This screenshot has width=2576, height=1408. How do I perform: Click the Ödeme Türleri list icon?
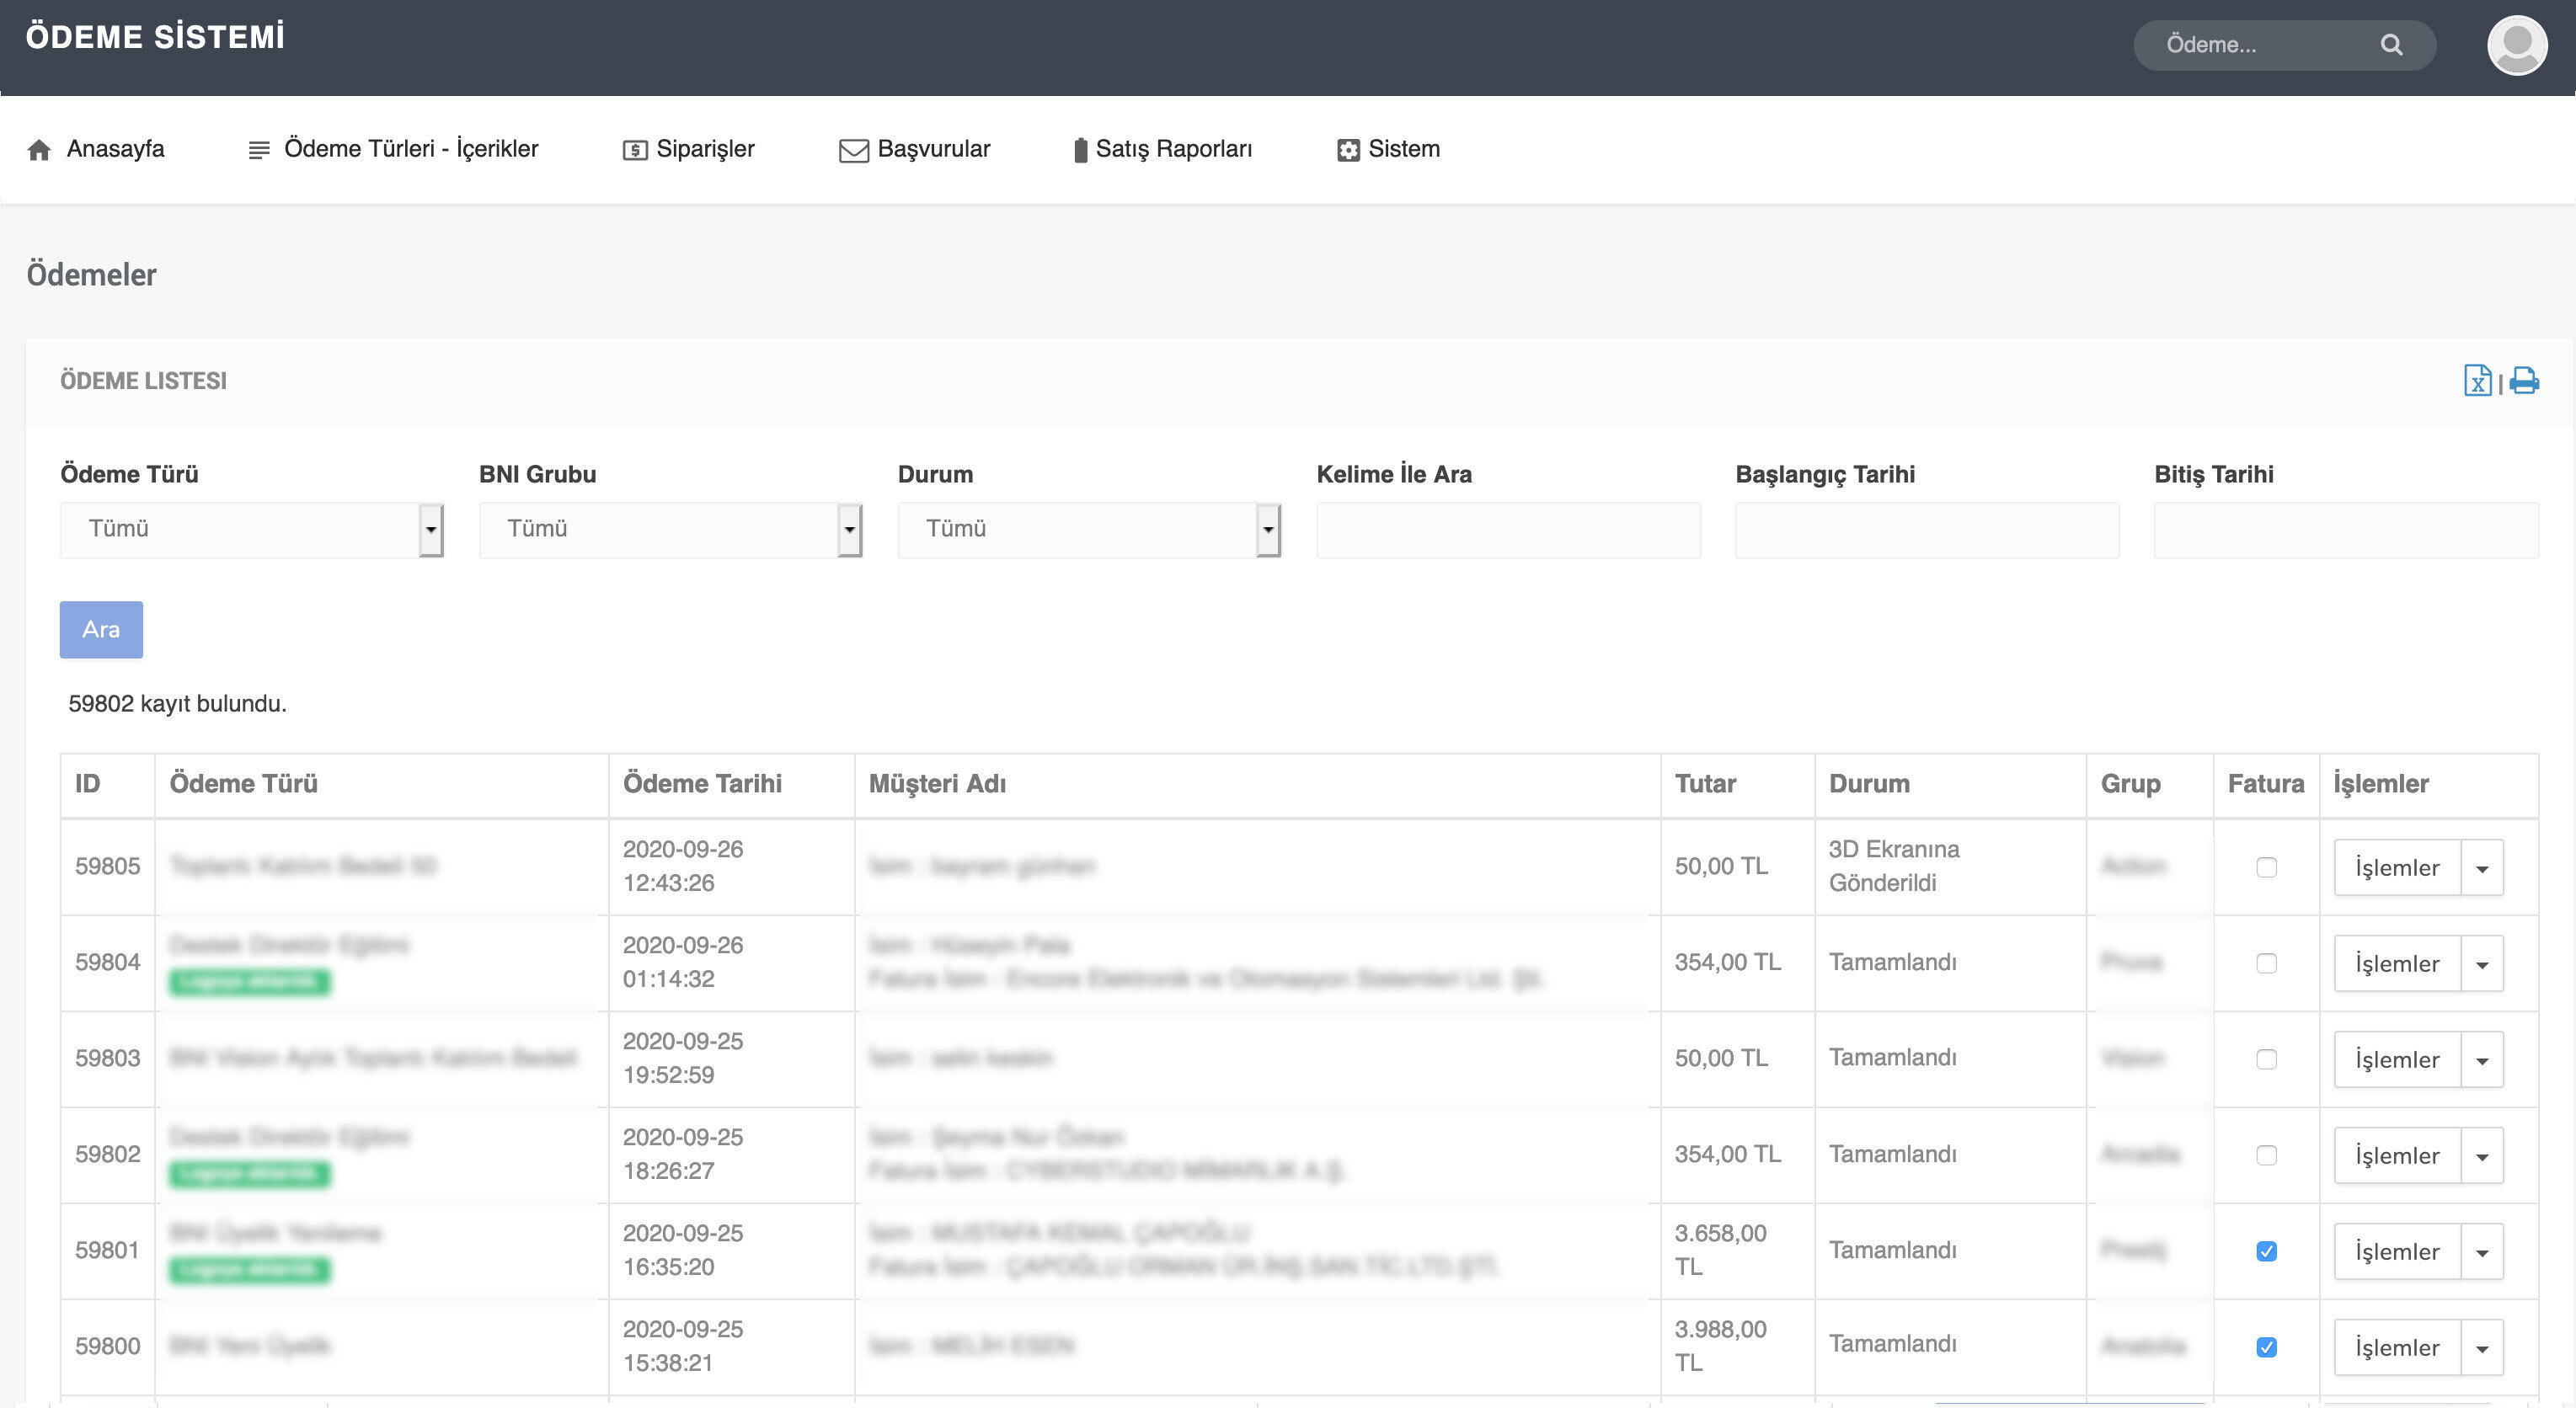point(259,150)
